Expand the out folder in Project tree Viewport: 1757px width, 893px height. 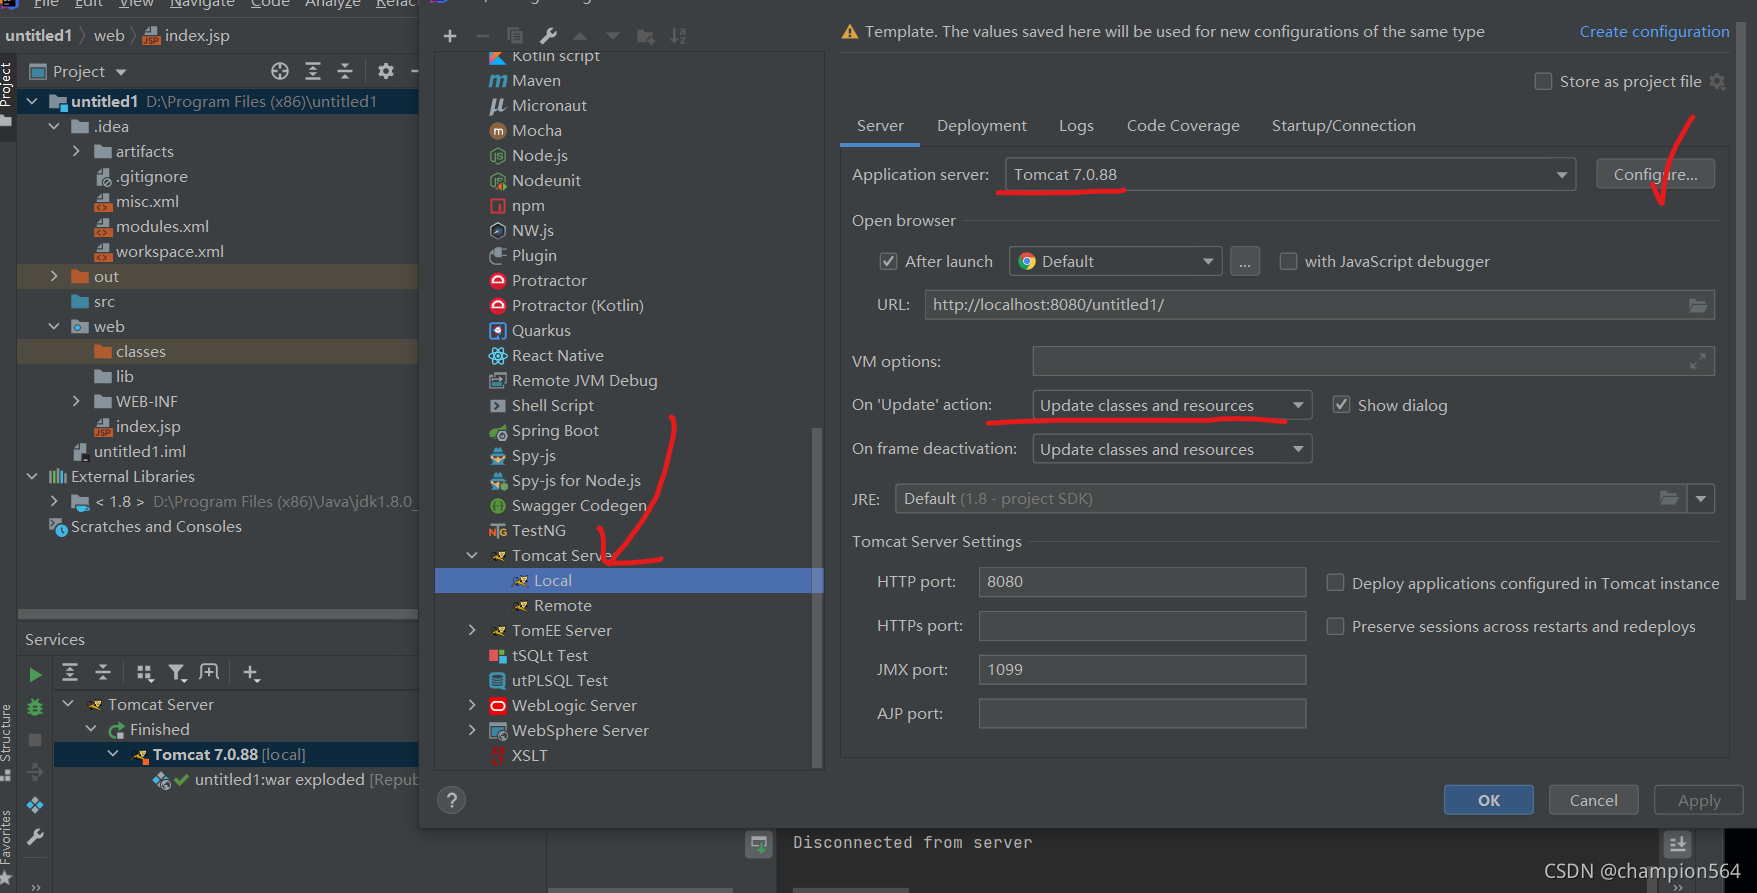tap(54, 276)
